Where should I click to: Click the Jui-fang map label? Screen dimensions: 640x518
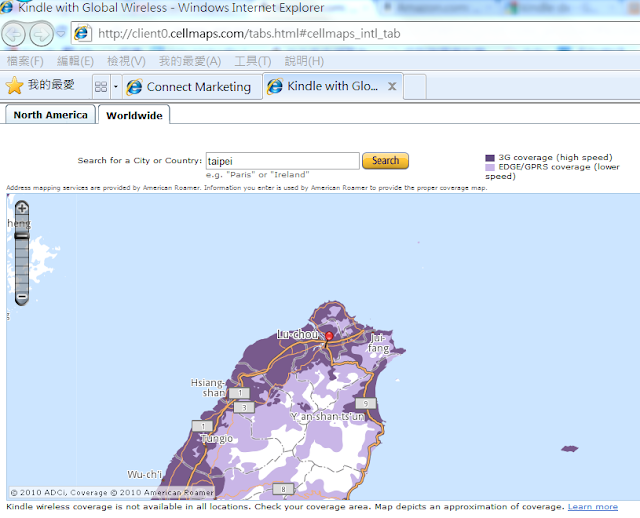click(x=378, y=343)
